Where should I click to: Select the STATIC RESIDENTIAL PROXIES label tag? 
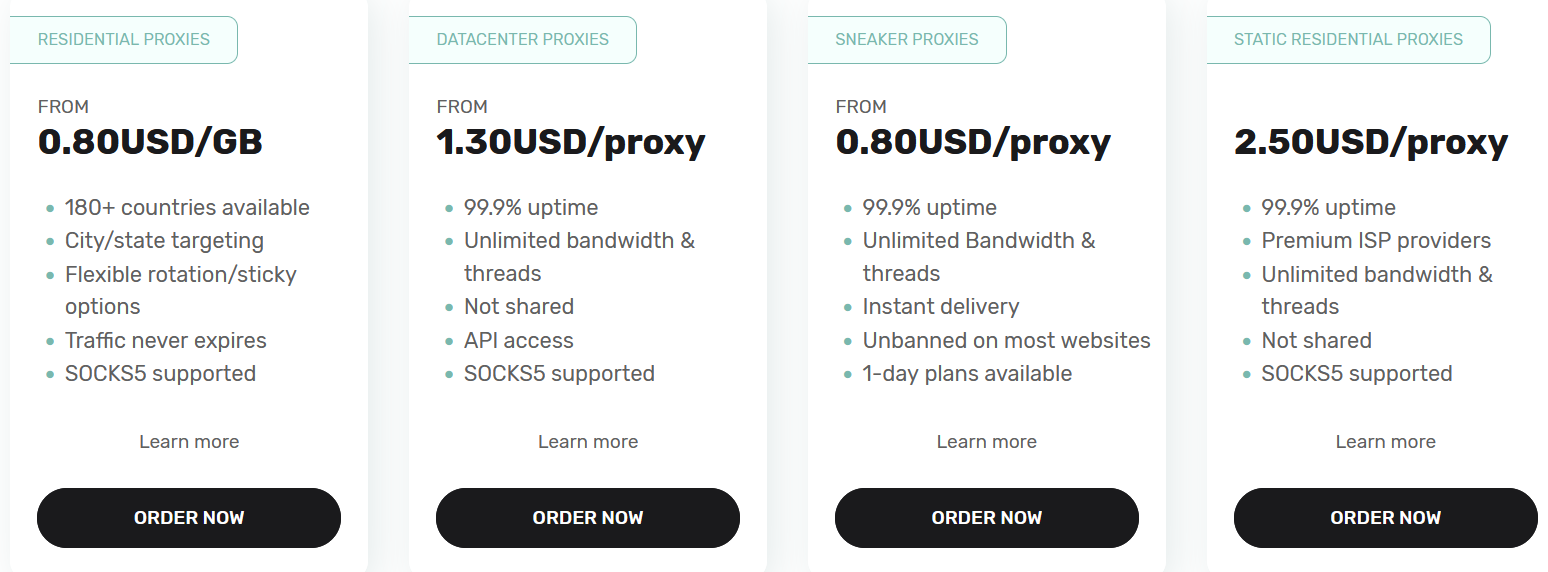(1348, 40)
